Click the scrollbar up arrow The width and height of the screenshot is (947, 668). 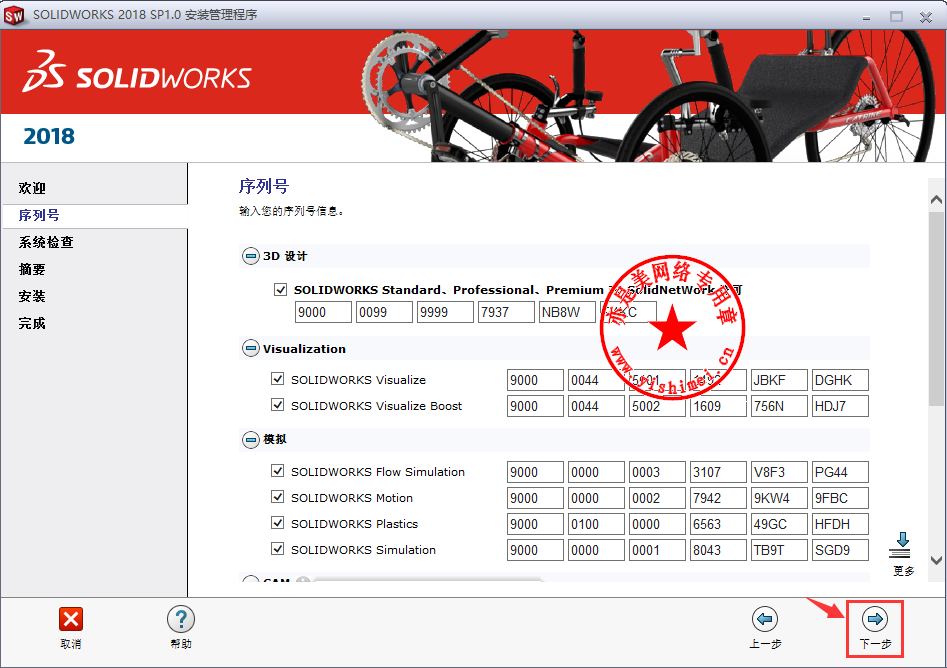(936, 199)
